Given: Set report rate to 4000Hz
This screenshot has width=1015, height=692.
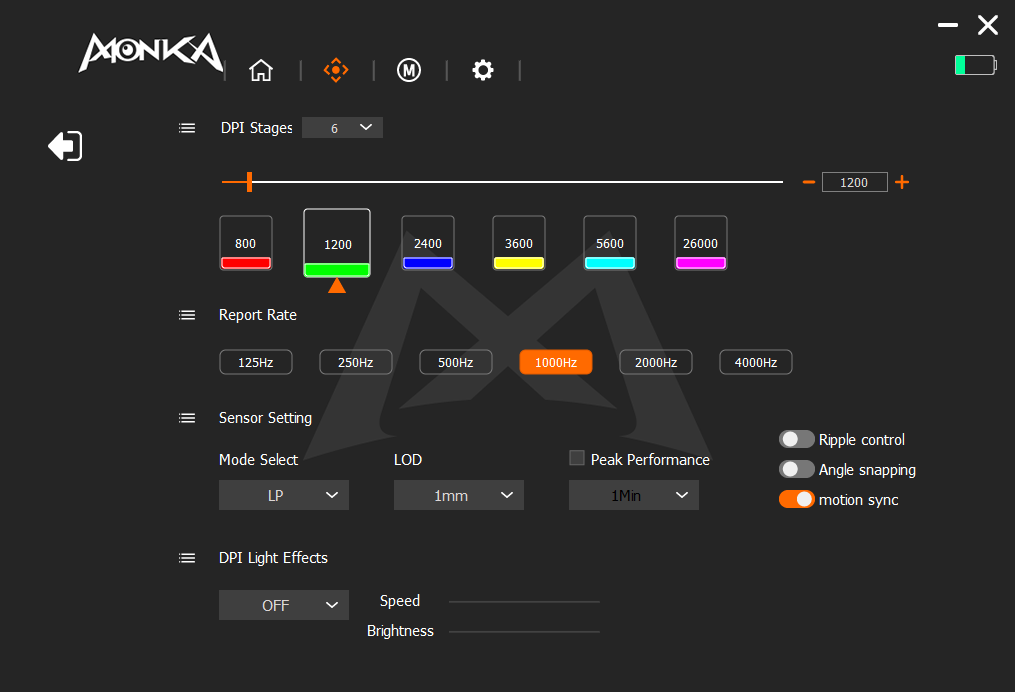Looking at the screenshot, I should click(756, 362).
